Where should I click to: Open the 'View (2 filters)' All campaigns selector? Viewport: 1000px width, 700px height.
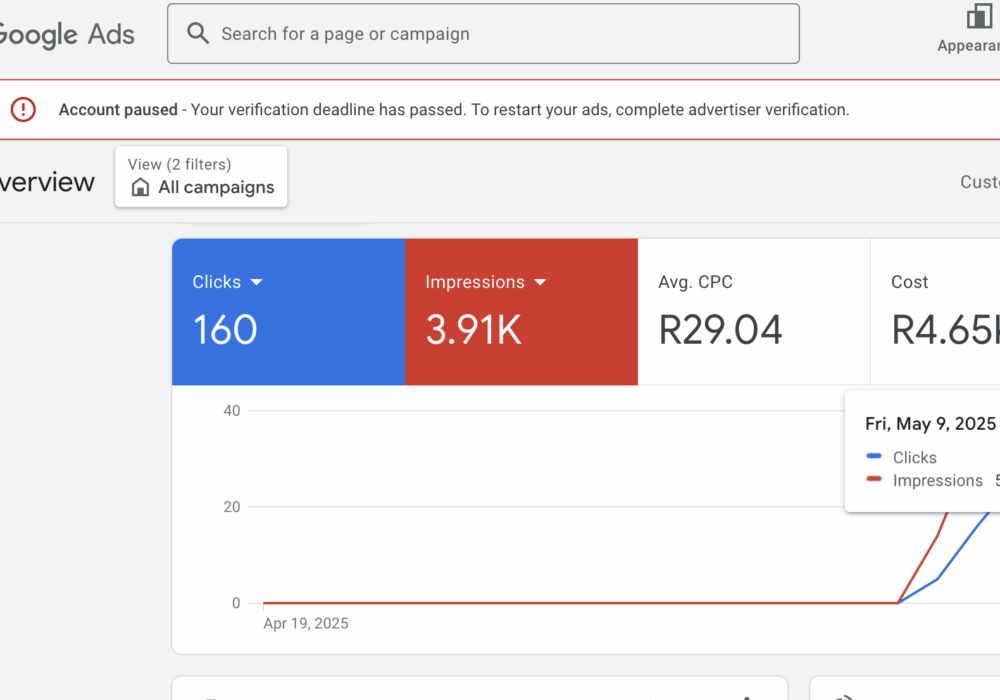[201, 177]
